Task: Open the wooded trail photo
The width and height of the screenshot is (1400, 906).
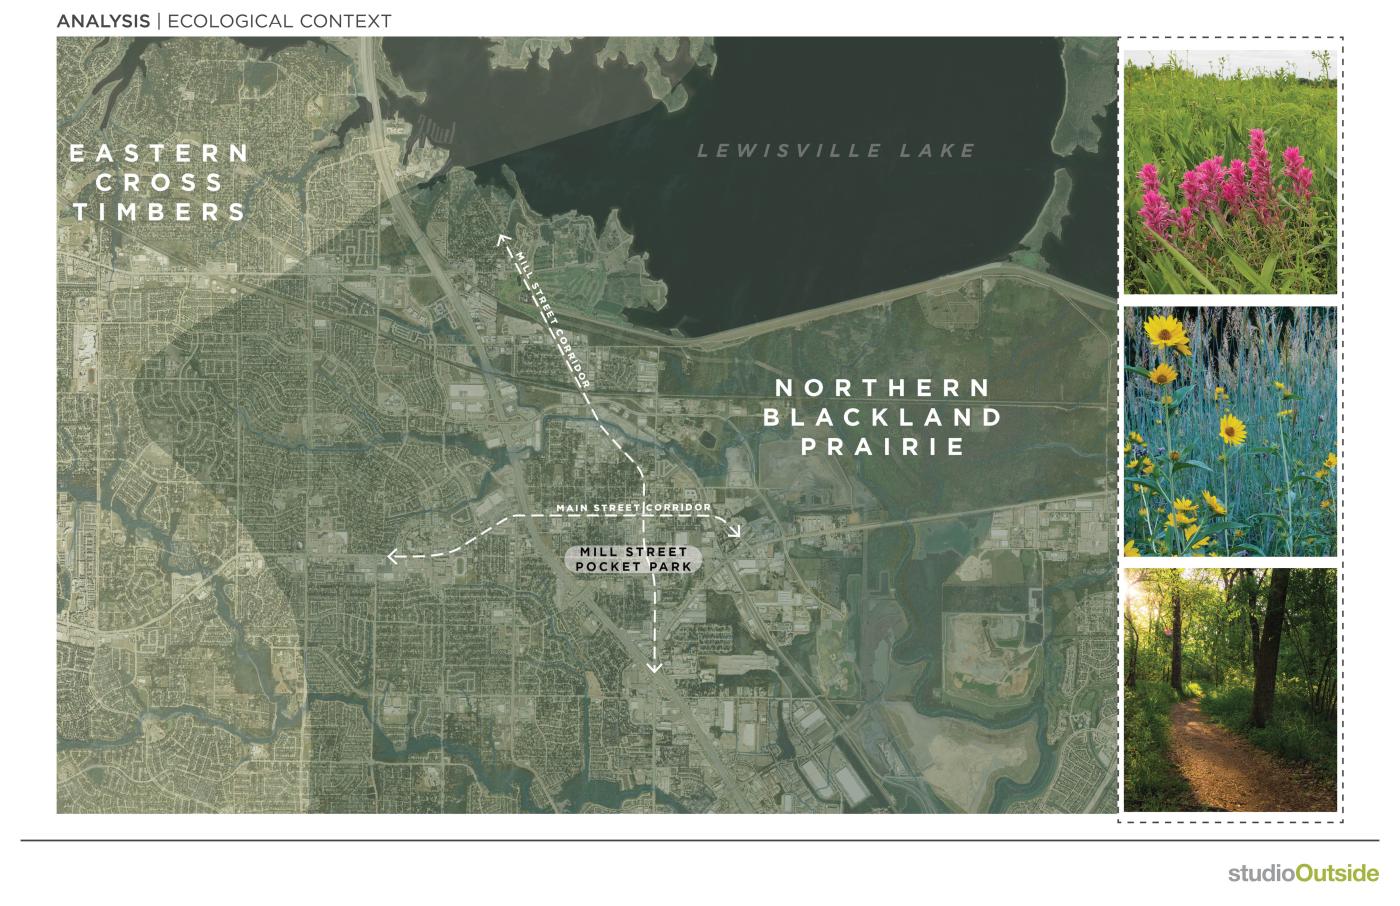Action: pyautogui.click(x=1230, y=690)
